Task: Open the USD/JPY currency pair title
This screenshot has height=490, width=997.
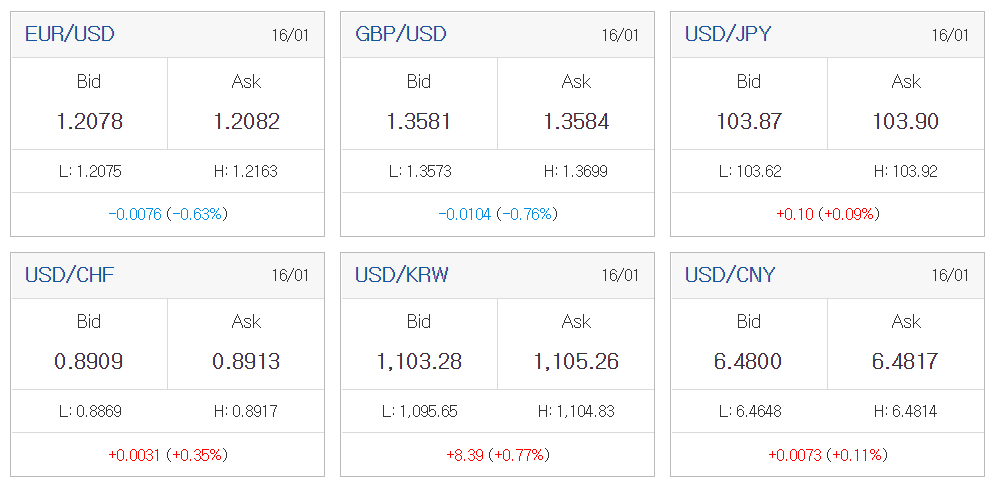Action: point(728,34)
